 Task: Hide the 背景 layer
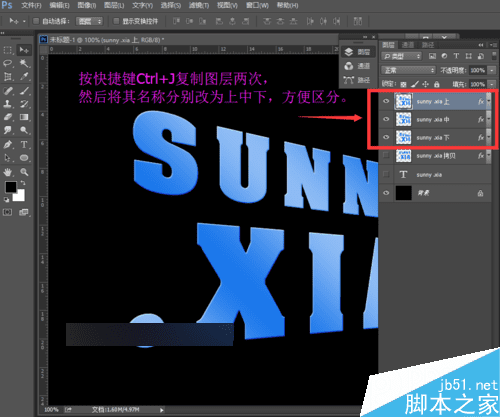coord(386,193)
